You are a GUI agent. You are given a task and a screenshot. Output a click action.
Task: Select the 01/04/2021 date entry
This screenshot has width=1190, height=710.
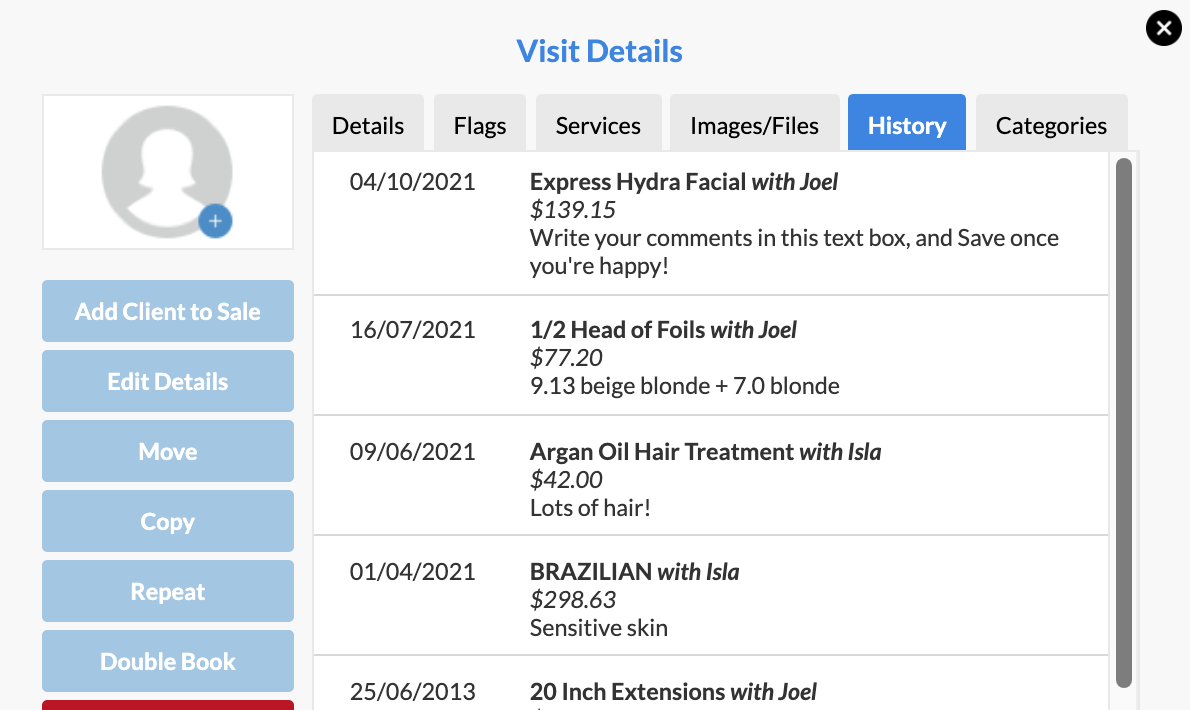coord(412,572)
